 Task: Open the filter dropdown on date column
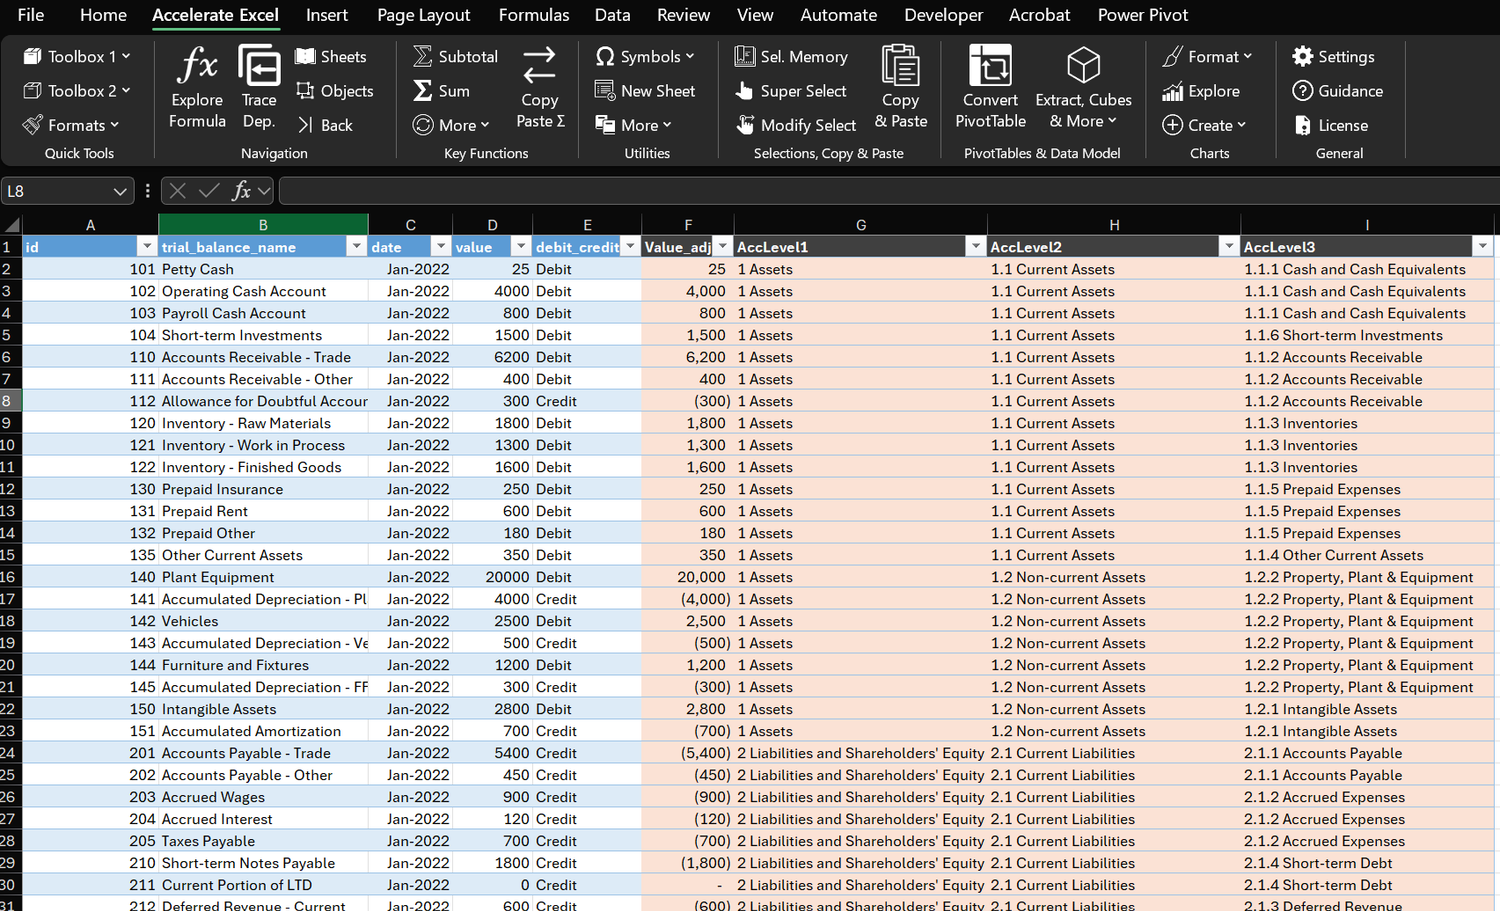(440, 245)
